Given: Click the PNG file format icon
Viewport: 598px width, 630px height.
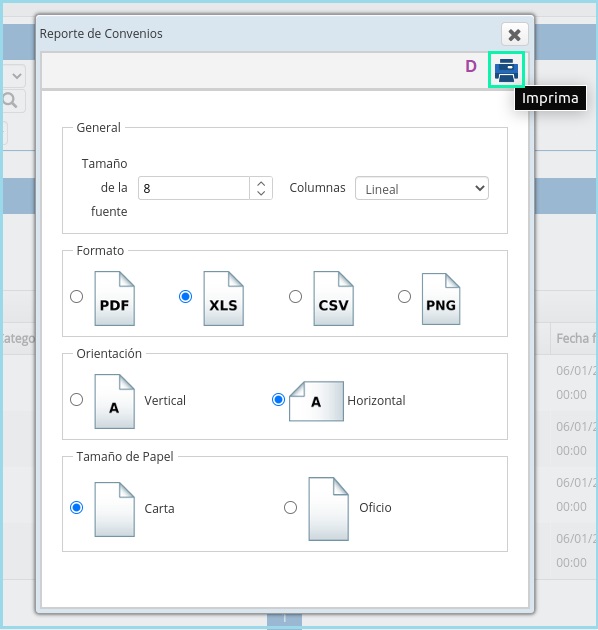Looking at the screenshot, I should pyautogui.click(x=441, y=299).
